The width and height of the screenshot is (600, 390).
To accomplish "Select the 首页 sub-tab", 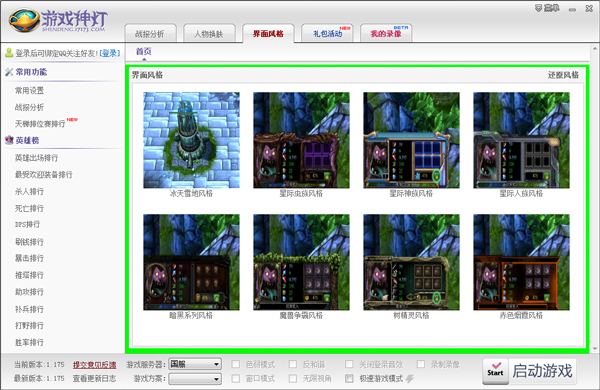I will coord(144,51).
